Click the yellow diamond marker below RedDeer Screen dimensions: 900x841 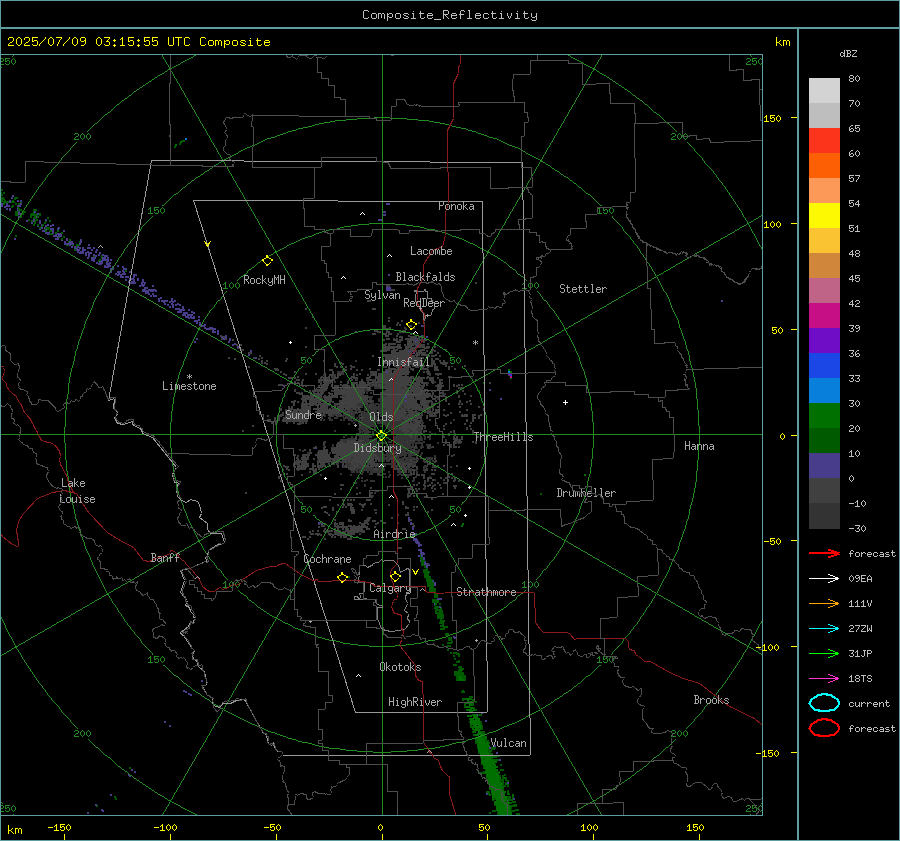tap(411, 325)
